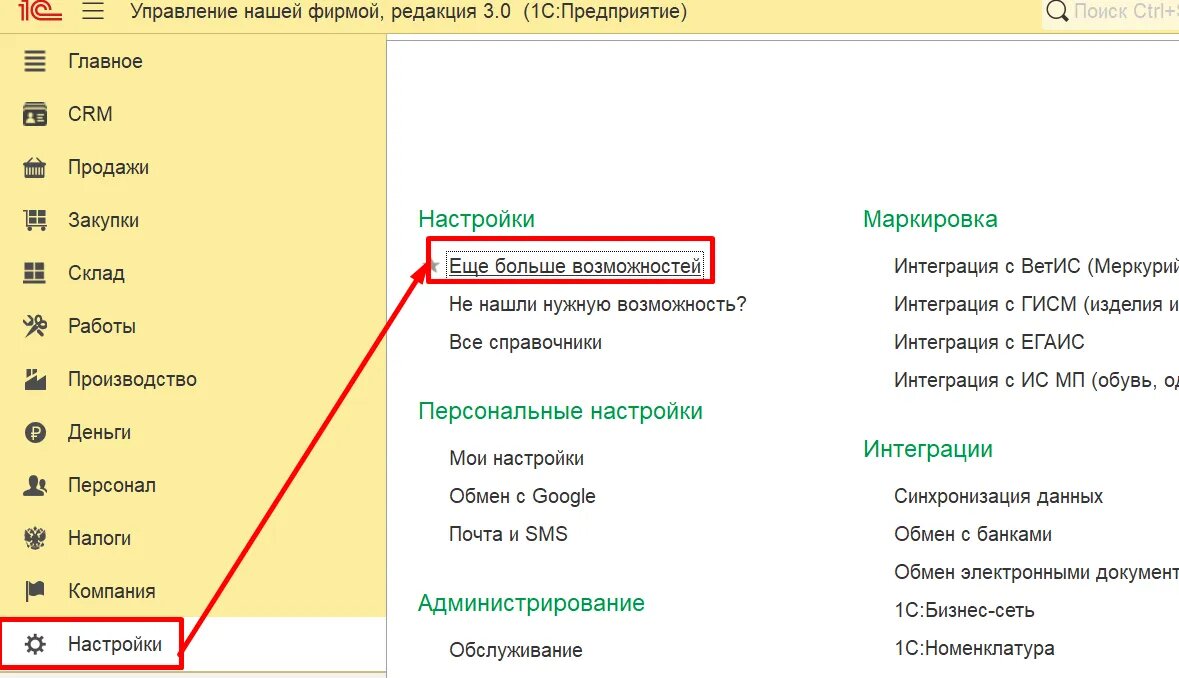
Task: Click the Деньги ruble coin icon
Action: click(35, 432)
